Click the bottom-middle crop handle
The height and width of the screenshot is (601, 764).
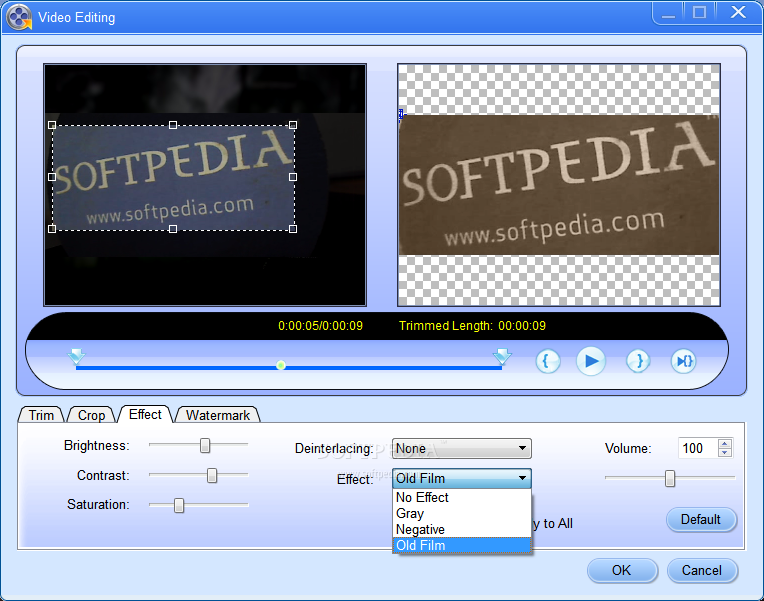pyautogui.click(x=172, y=229)
